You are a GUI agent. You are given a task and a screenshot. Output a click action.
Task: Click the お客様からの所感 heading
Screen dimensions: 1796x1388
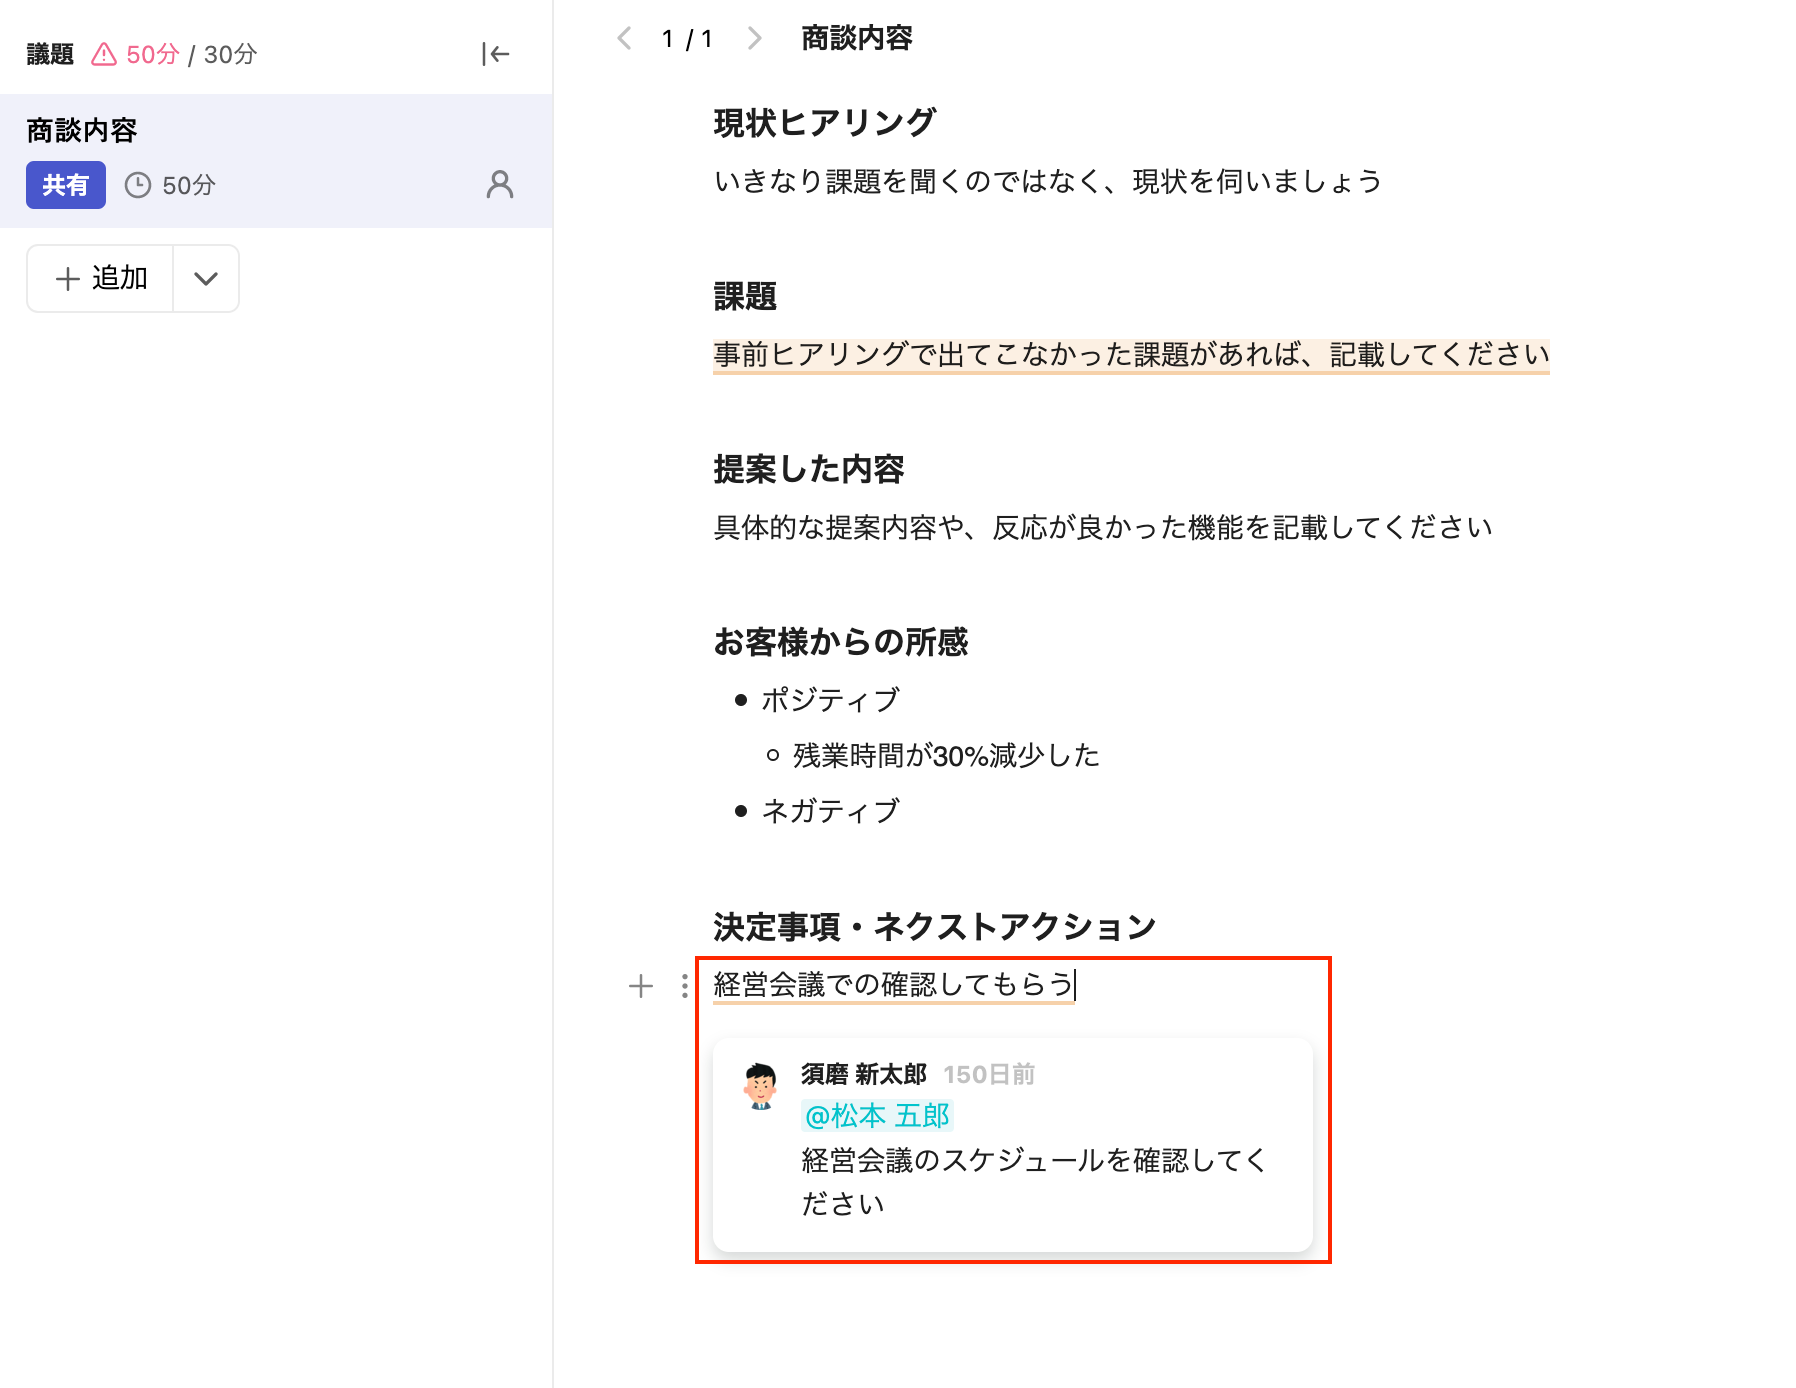click(841, 642)
